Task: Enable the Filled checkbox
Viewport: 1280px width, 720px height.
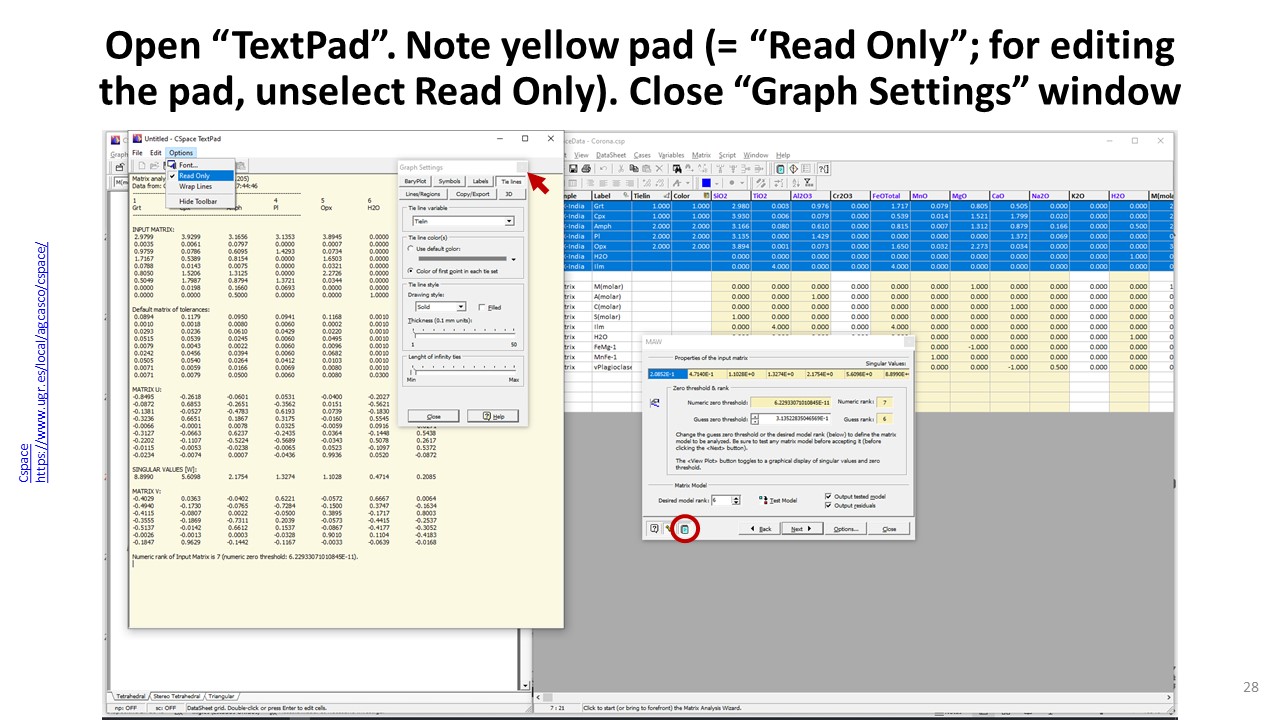Action: (x=482, y=307)
